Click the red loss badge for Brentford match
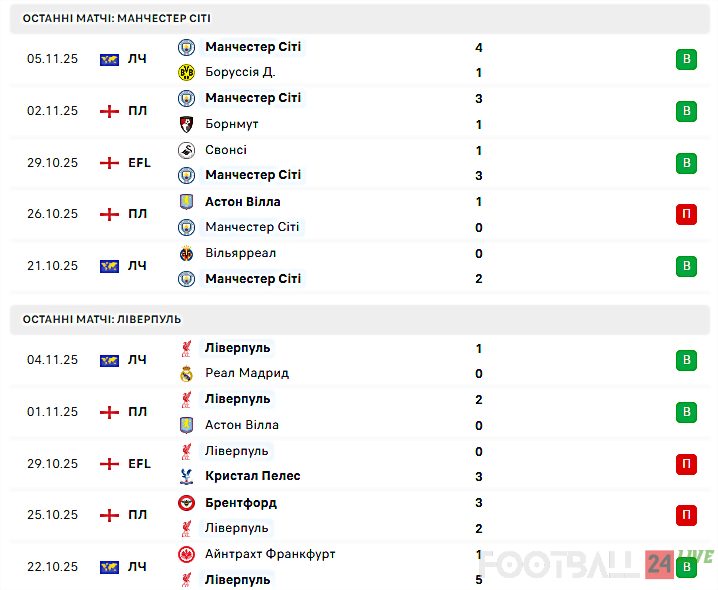Screen dimensions: 718x590 [686, 515]
